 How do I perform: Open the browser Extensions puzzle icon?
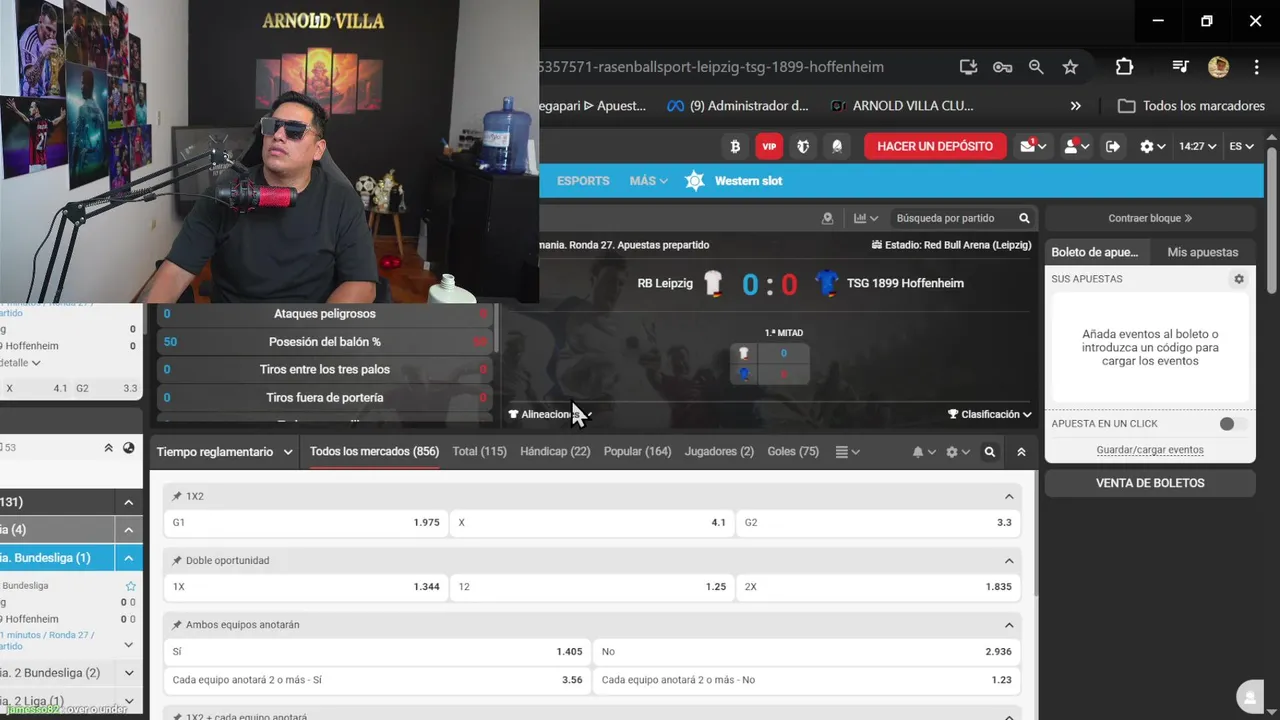(x=1124, y=67)
